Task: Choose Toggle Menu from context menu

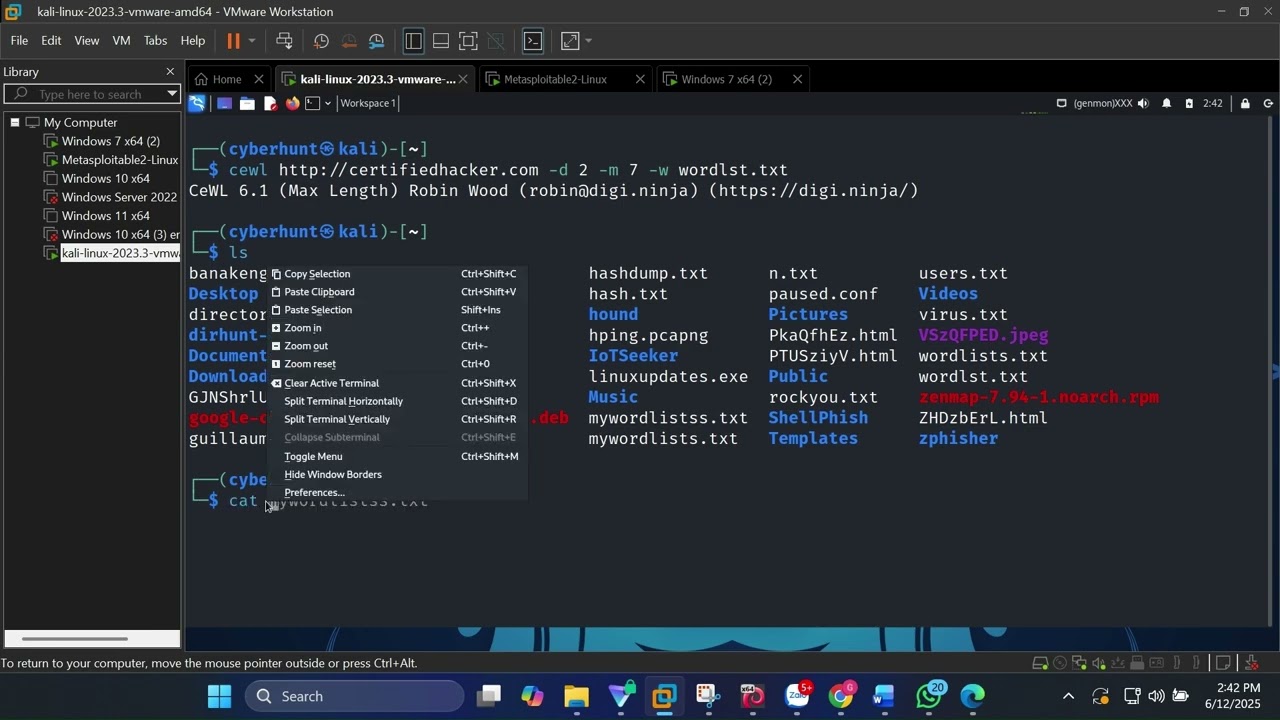Action: click(397, 456)
